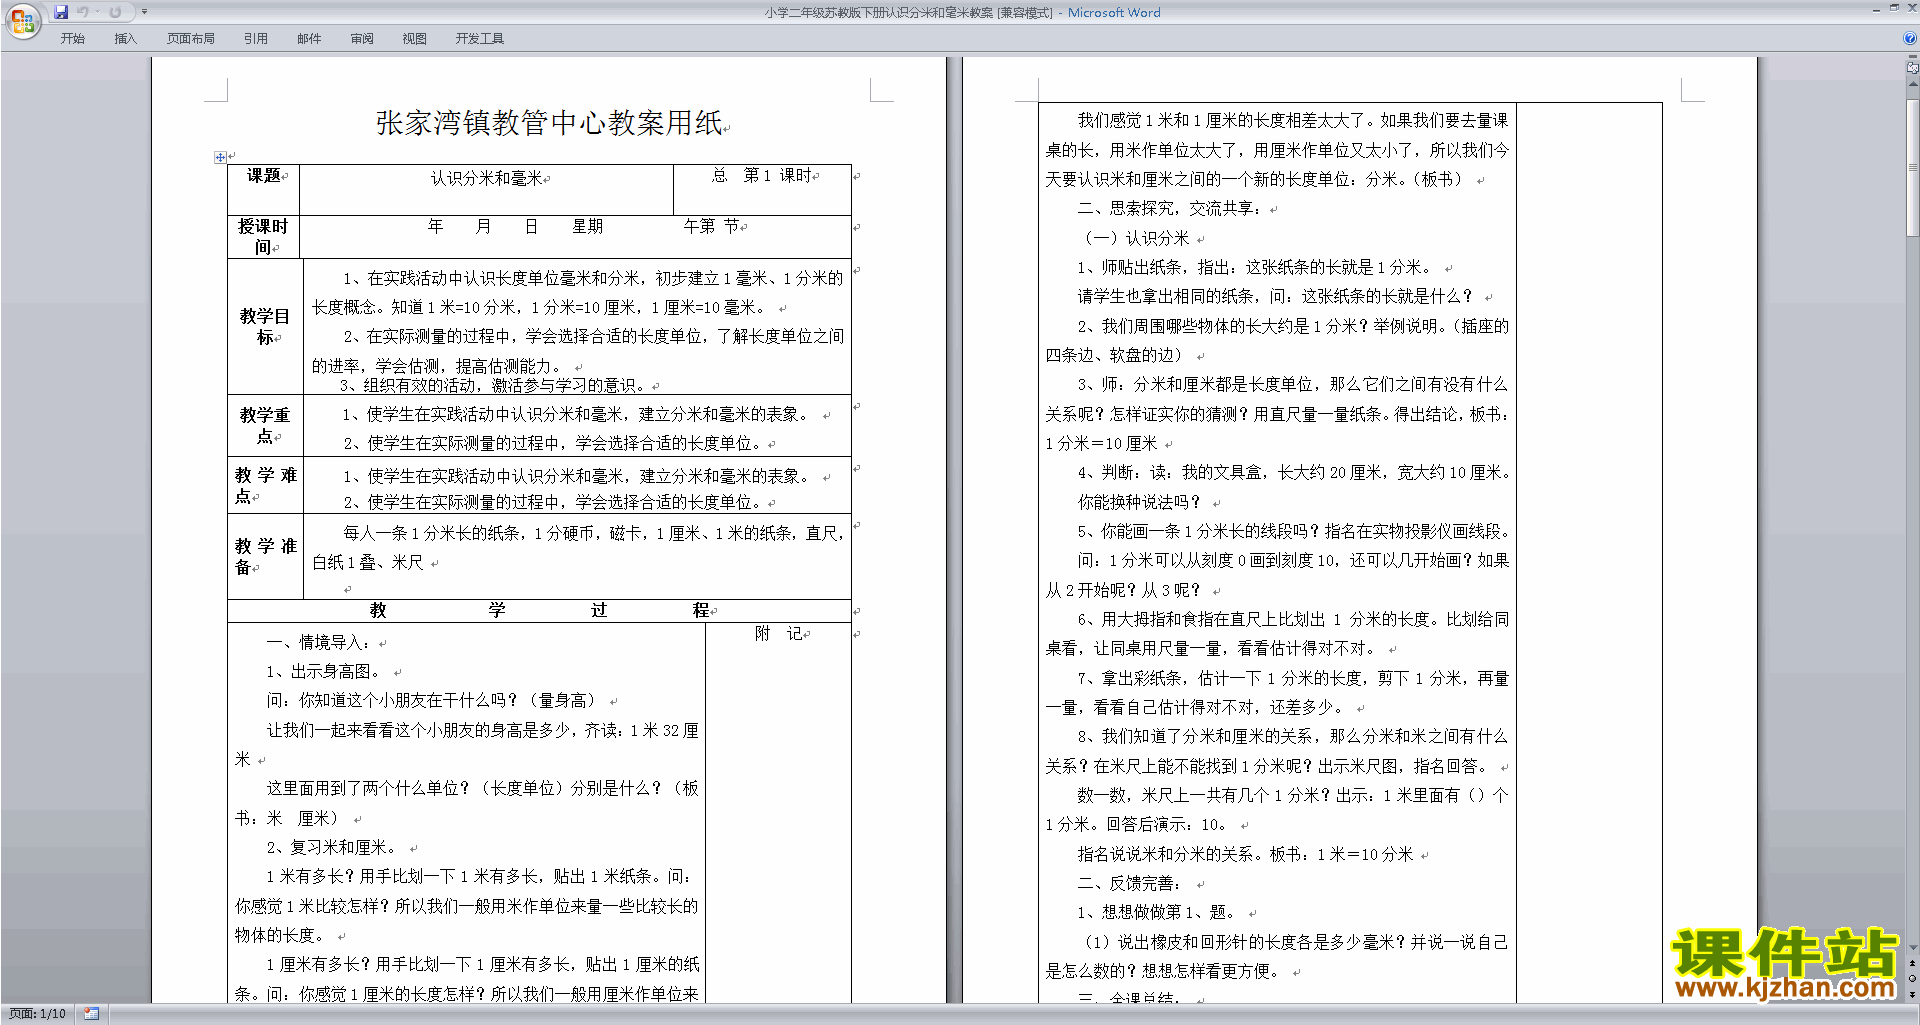
Task: Click select browse object circle button
Action: [1912, 979]
